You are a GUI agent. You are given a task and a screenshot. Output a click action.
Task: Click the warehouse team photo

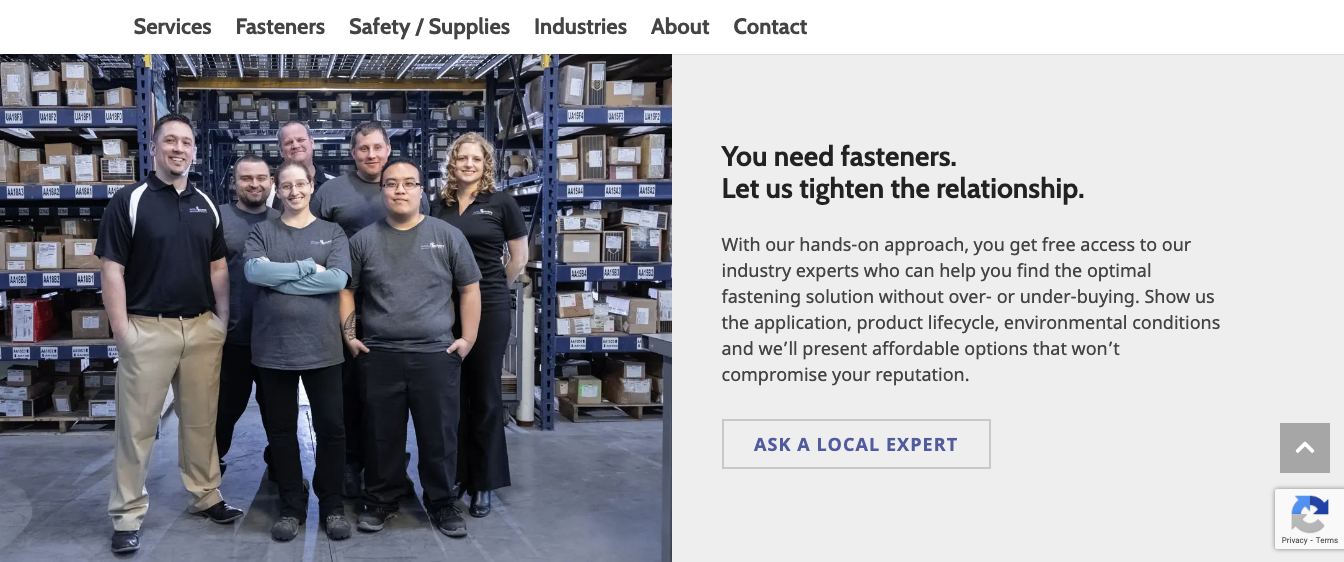click(336, 308)
